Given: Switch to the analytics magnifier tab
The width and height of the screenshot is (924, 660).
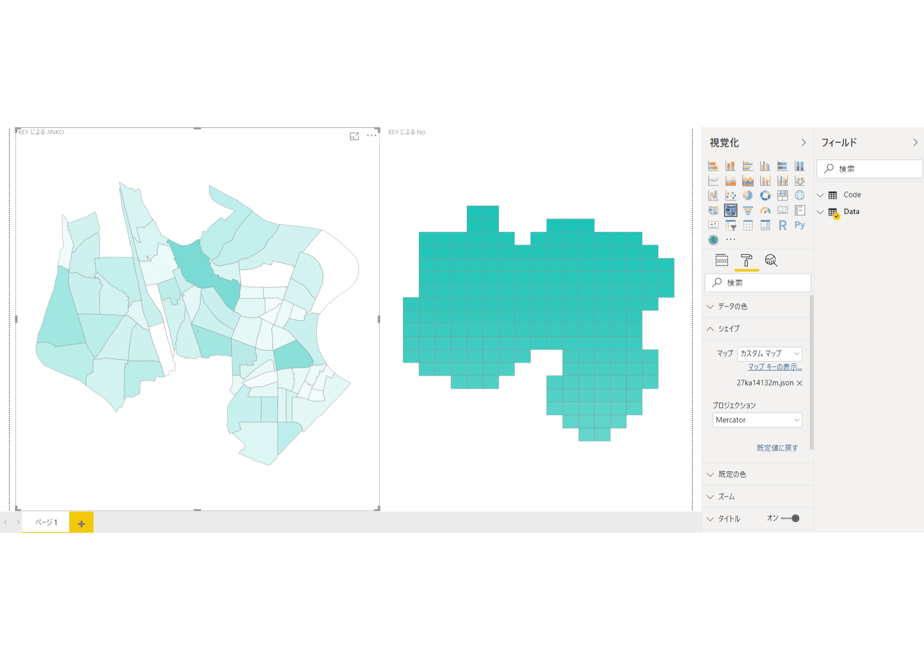Looking at the screenshot, I should [771, 260].
